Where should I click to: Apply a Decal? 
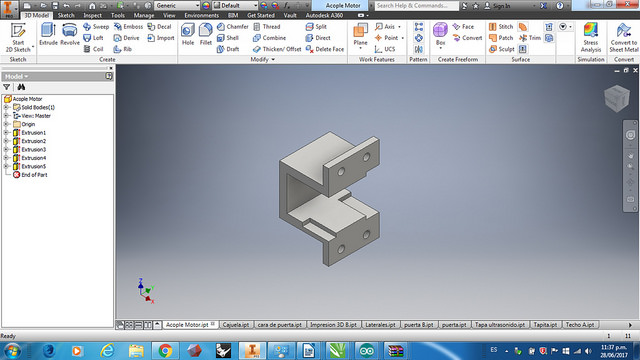tap(160, 27)
